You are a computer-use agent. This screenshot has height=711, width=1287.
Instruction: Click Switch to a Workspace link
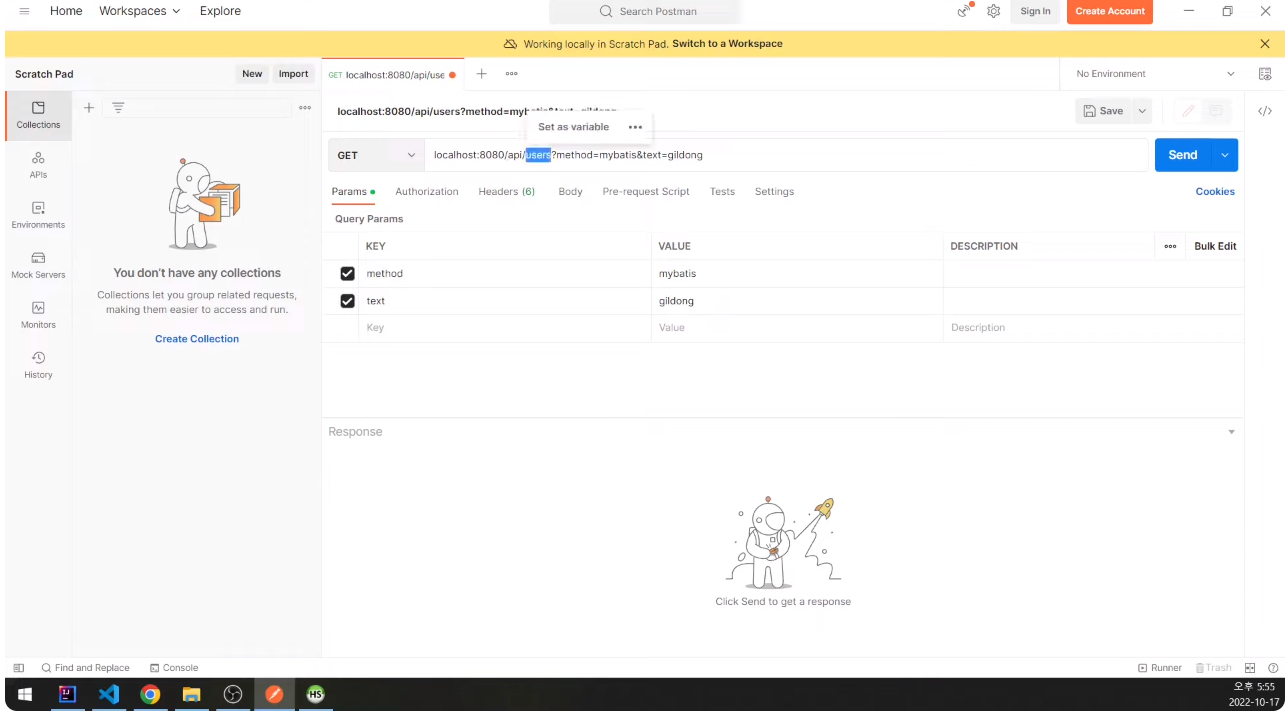[x=727, y=44]
